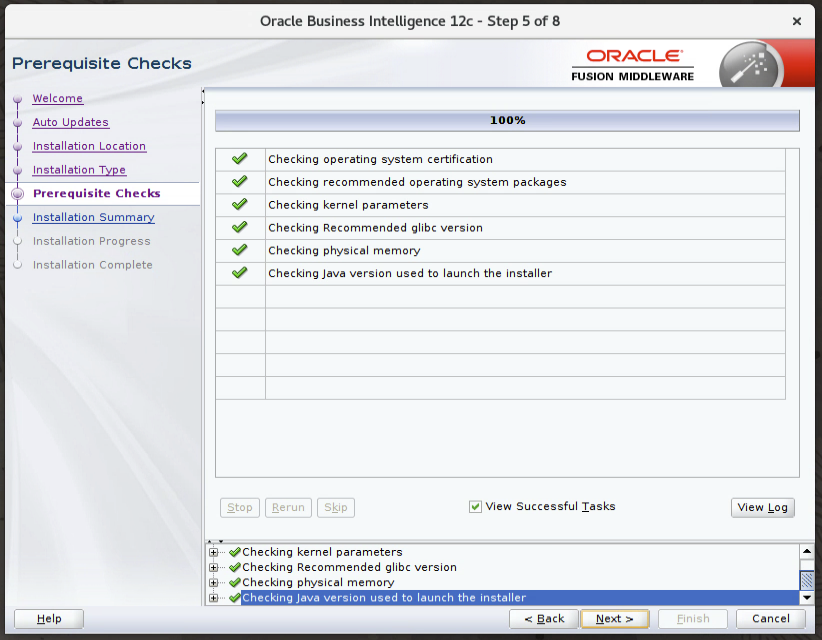Viewport: 822px width, 640px height.
Task: Select 'Checking operating system certification' table row
Action: pos(500,159)
